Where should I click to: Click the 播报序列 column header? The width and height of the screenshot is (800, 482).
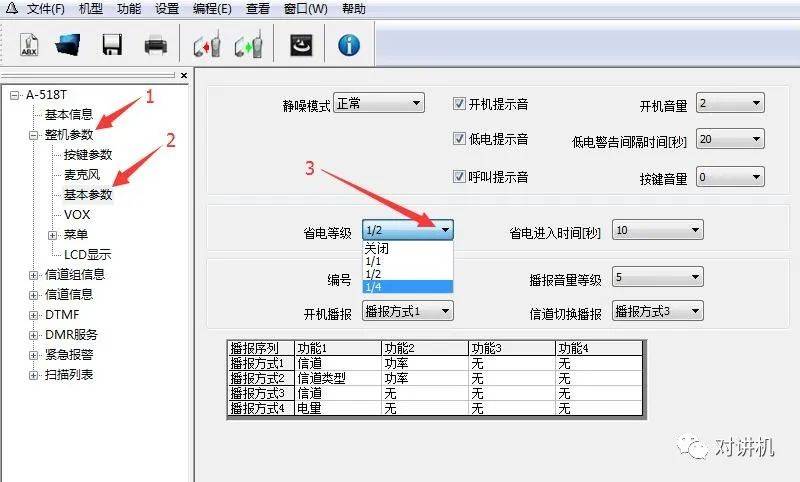[261, 348]
